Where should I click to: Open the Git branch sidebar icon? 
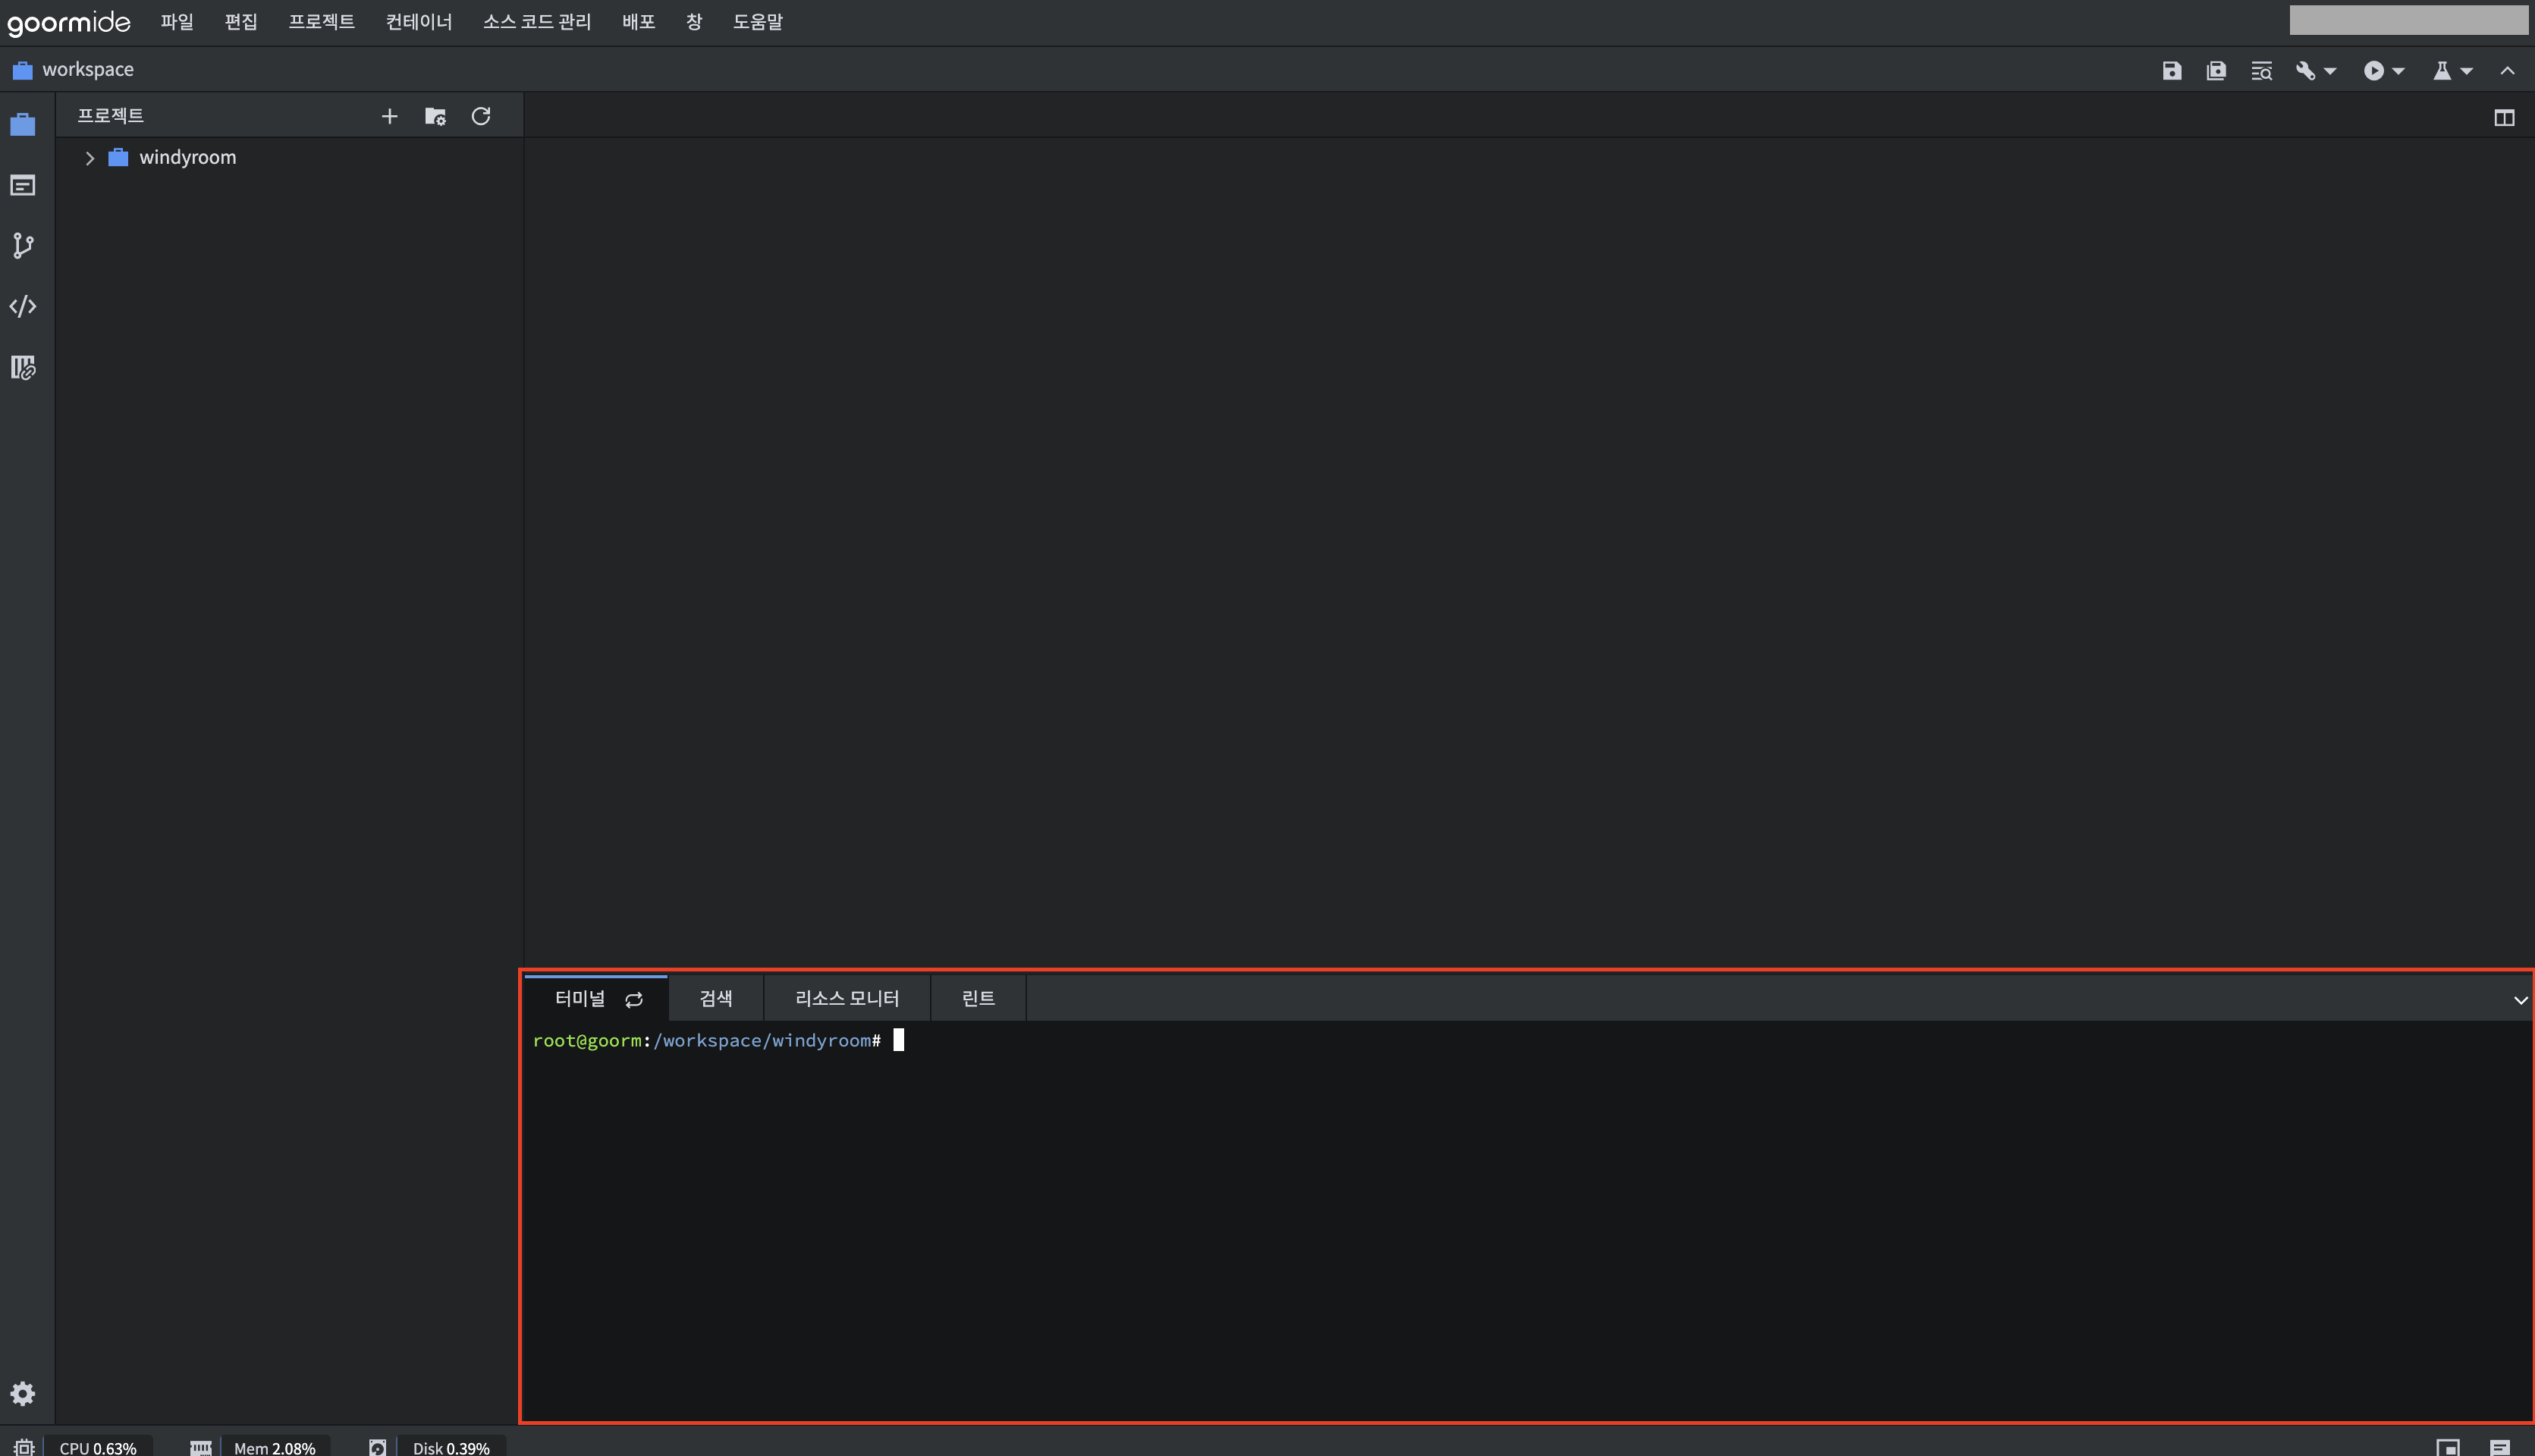(22, 246)
